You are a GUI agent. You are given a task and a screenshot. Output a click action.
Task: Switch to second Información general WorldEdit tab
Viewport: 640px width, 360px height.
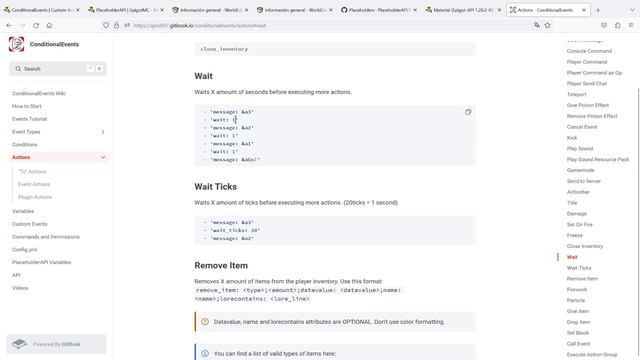click(x=294, y=10)
